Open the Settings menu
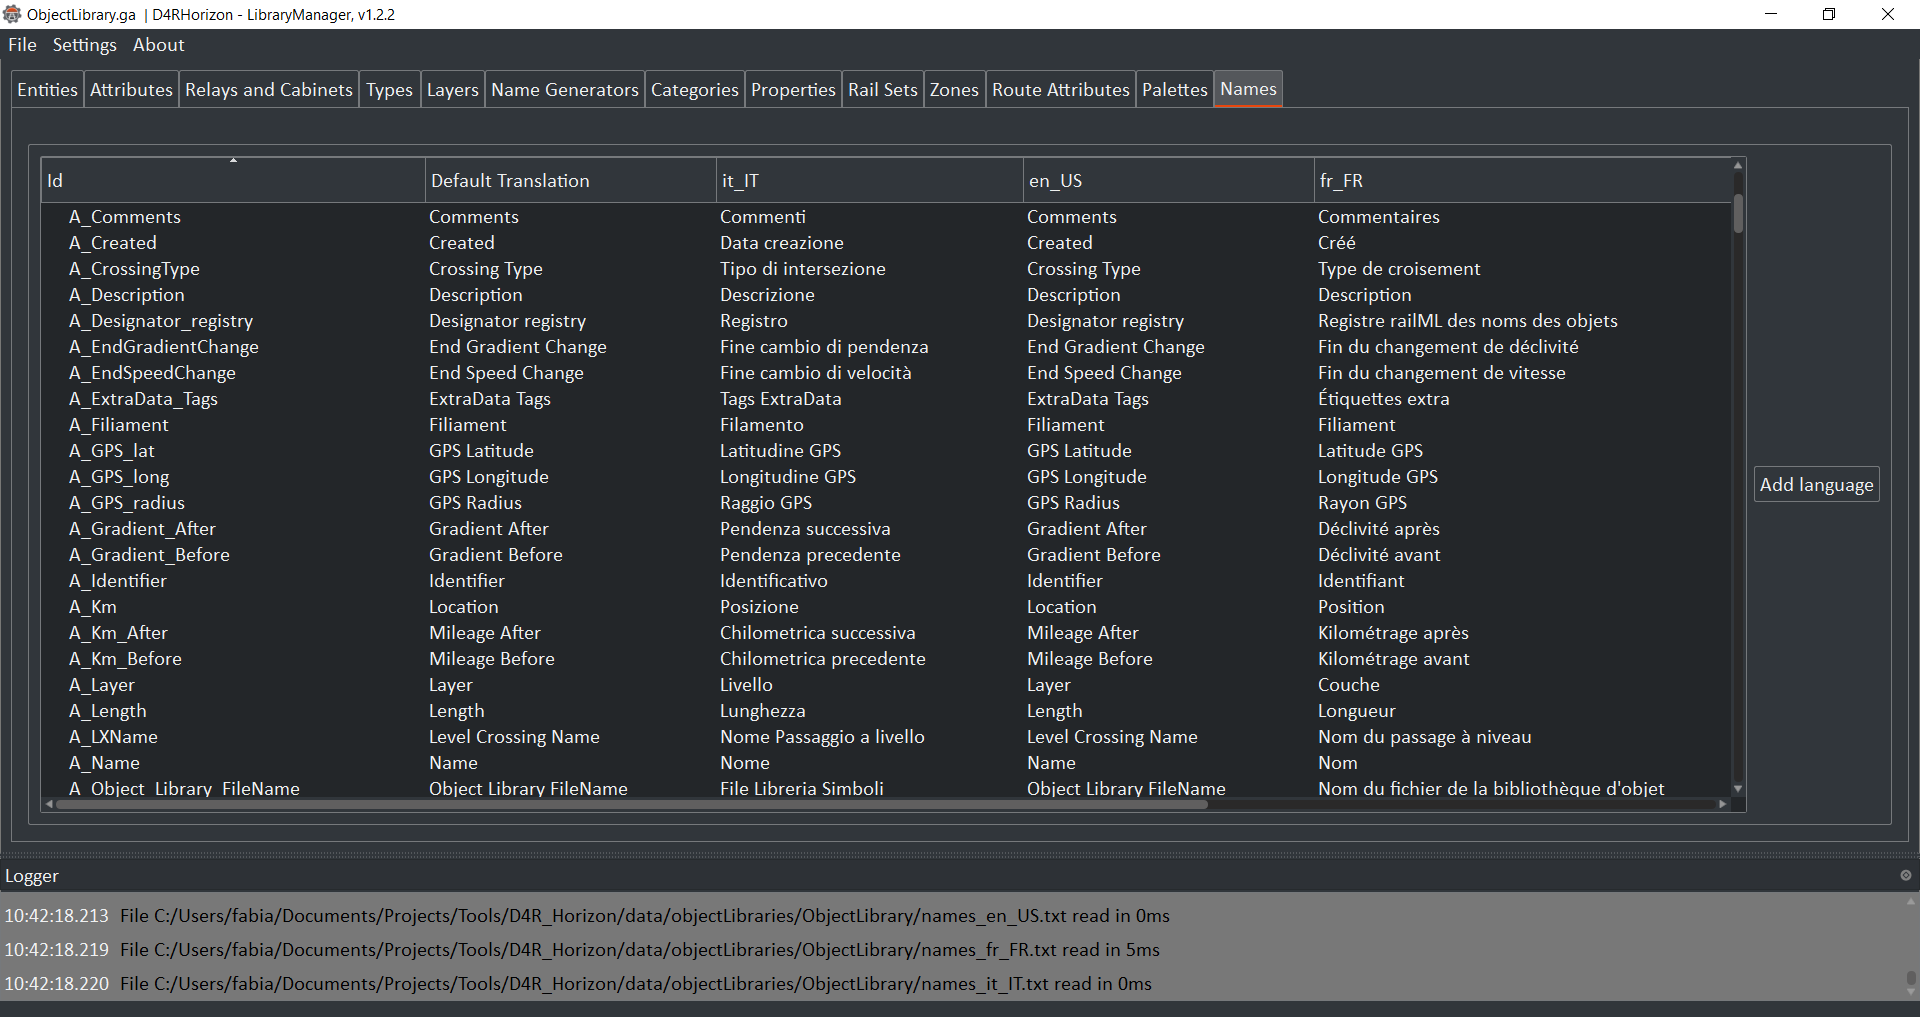This screenshot has height=1017, width=1920. click(84, 45)
